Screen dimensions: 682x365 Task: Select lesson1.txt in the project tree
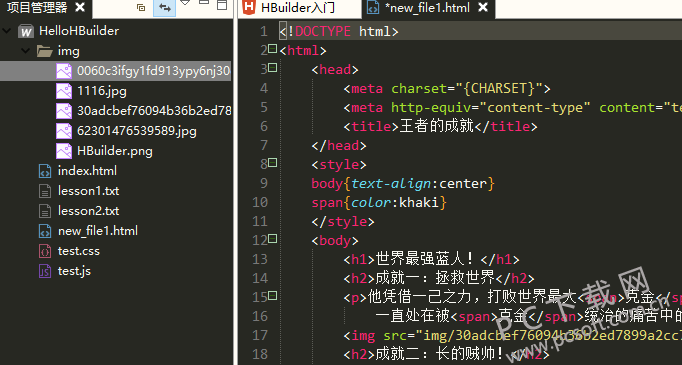point(88,191)
